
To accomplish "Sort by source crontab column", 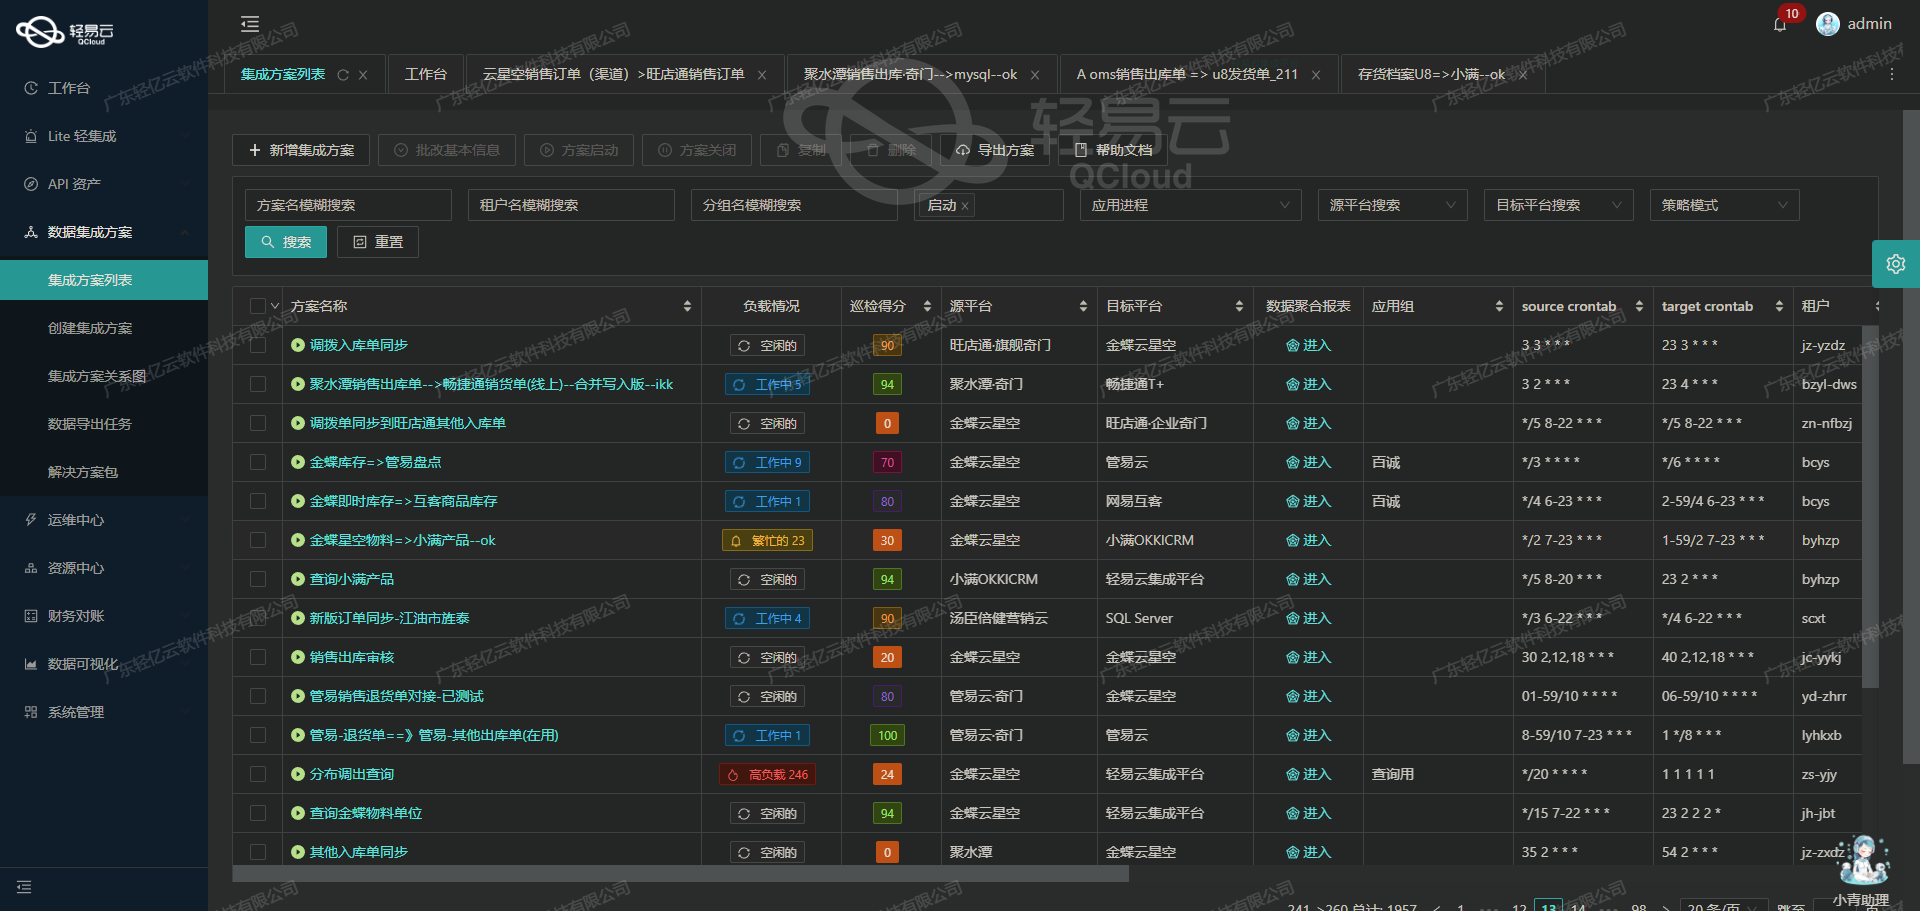I will coord(1639,306).
